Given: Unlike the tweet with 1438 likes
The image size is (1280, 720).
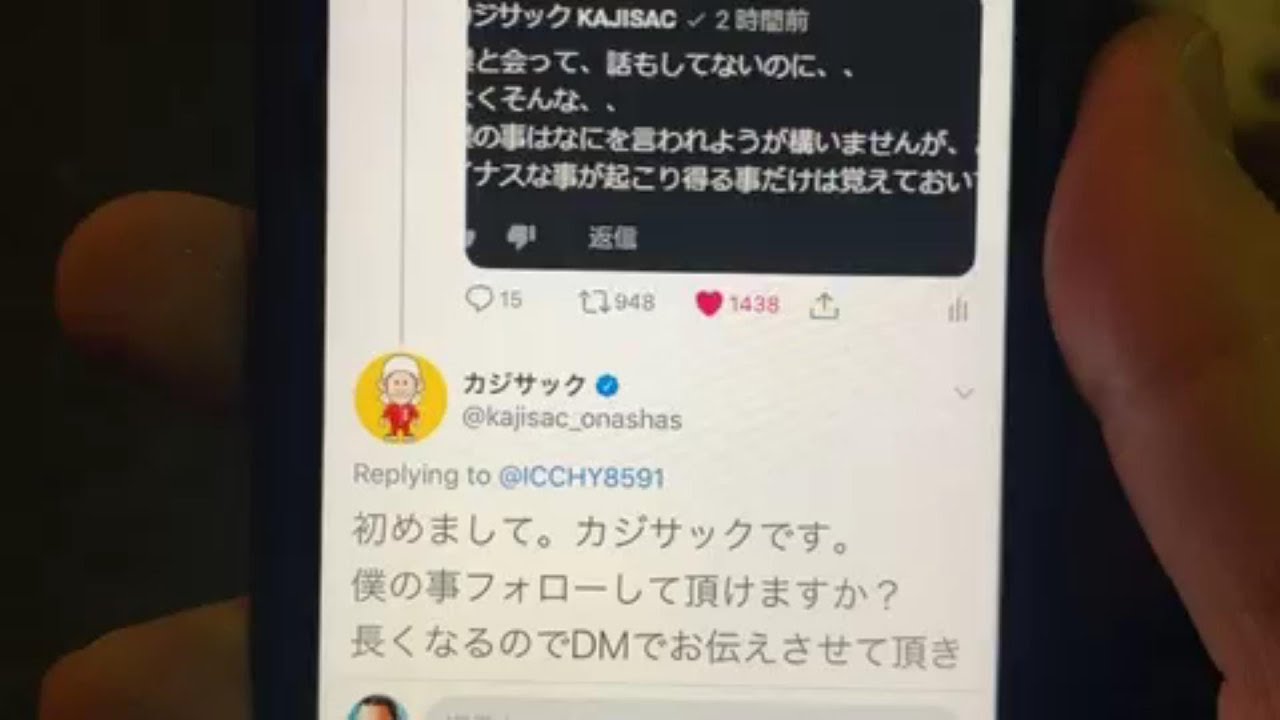Looking at the screenshot, I should click(709, 304).
